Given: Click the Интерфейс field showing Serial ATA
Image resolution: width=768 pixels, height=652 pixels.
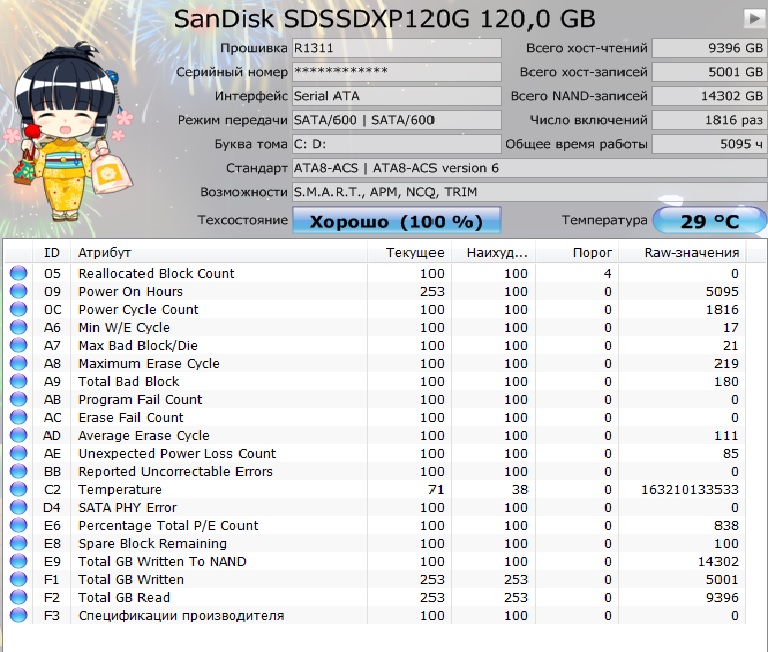Looking at the screenshot, I should tap(397, 96).
